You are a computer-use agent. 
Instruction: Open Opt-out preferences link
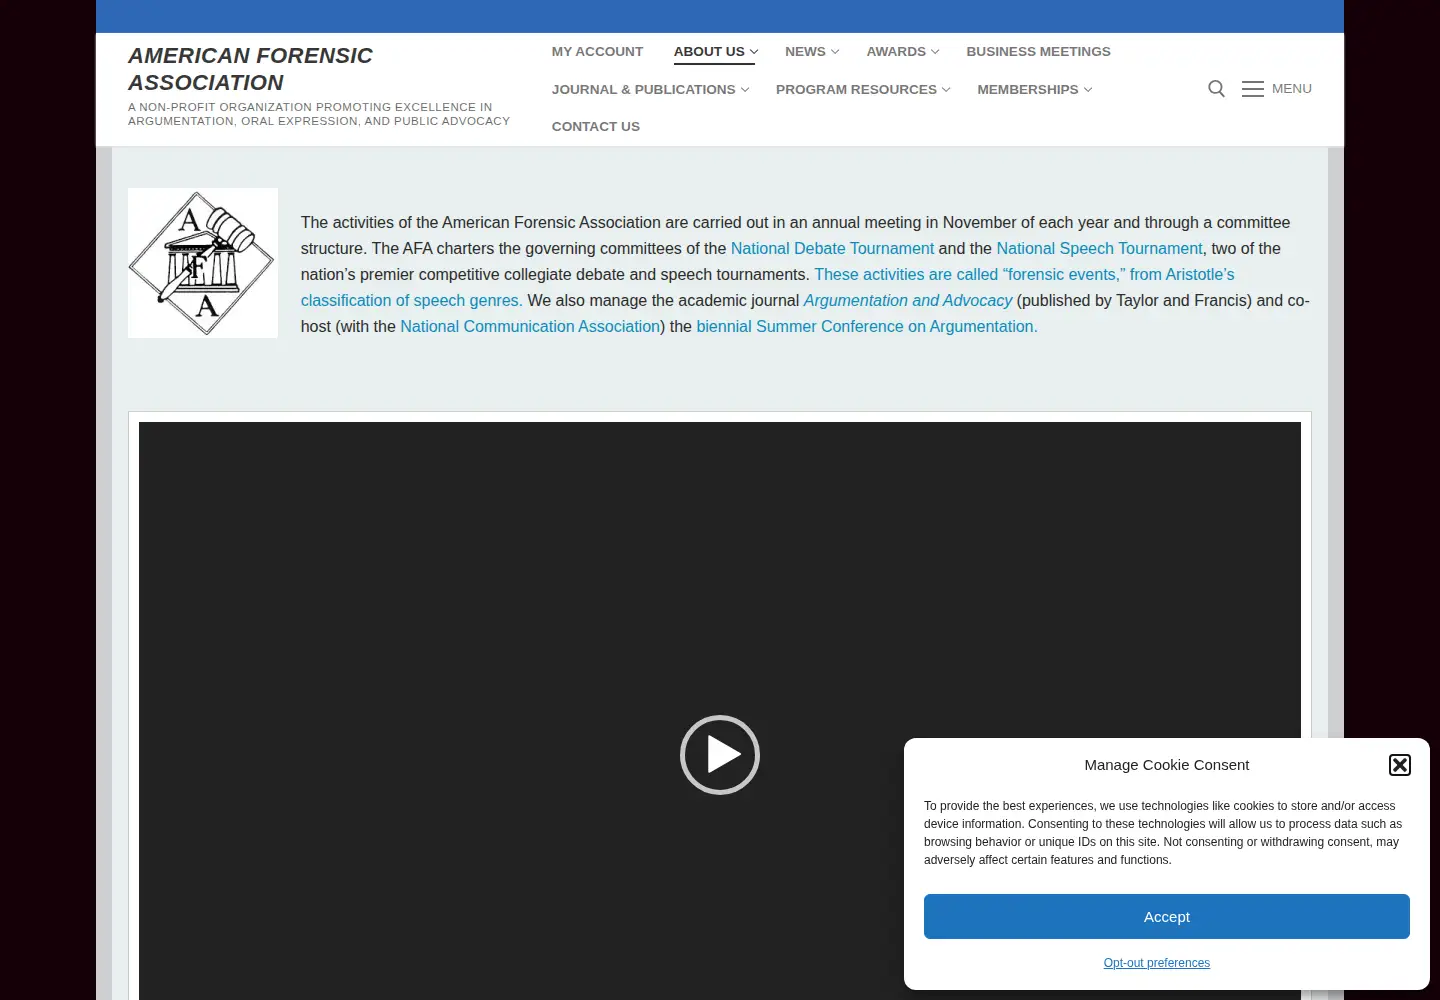coord(1157,963)
